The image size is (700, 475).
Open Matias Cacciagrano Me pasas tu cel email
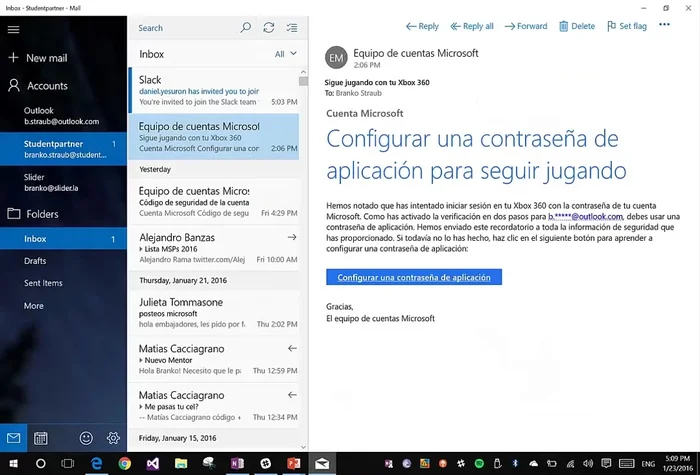214,406
